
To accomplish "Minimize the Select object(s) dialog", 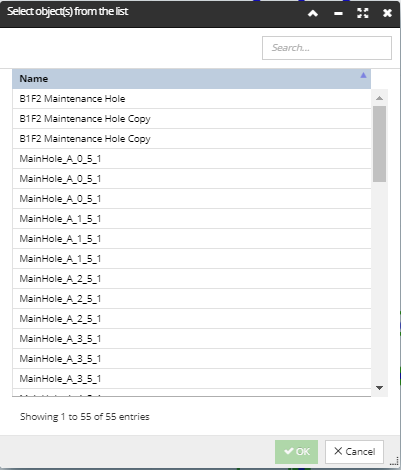I will tap(338, 13).
